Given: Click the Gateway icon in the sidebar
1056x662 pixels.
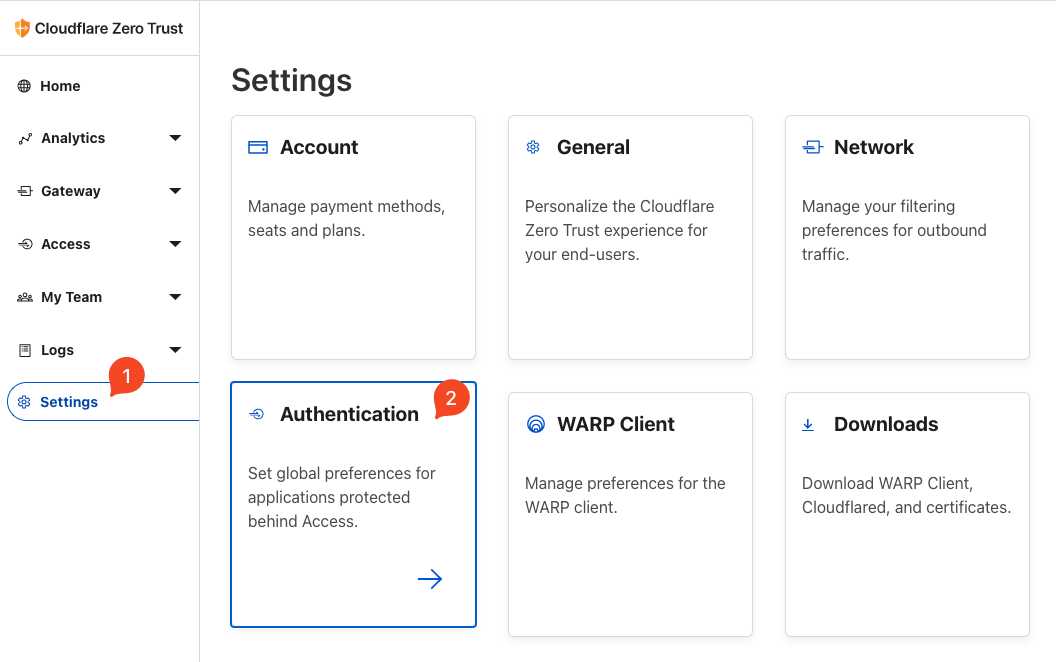Looking at the screenshot, I should [25, 191].
